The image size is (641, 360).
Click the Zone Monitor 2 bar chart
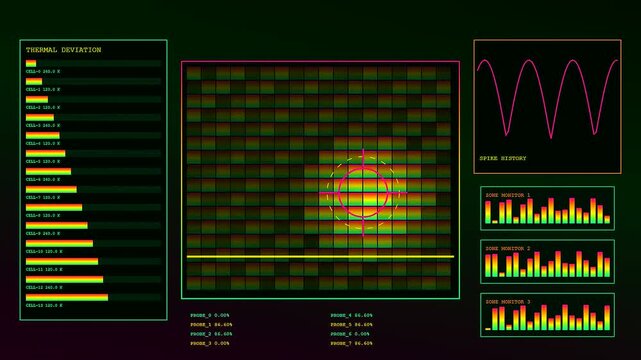point(547,264)
